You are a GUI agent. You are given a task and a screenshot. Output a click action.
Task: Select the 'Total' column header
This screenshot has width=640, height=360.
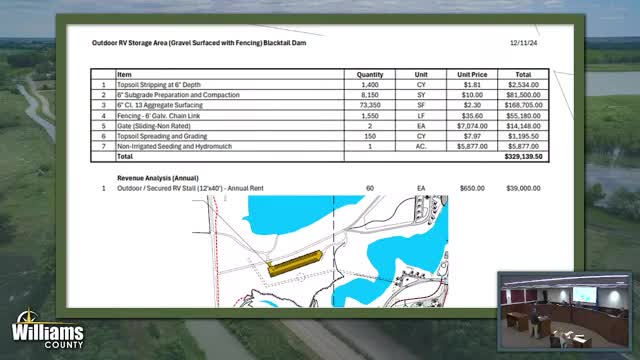(523, 75)
